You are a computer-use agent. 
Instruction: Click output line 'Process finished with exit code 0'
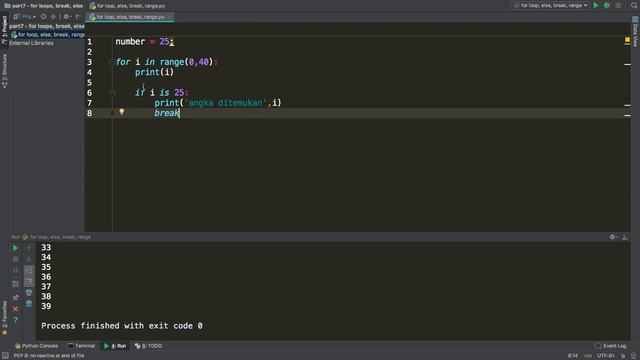122,326
